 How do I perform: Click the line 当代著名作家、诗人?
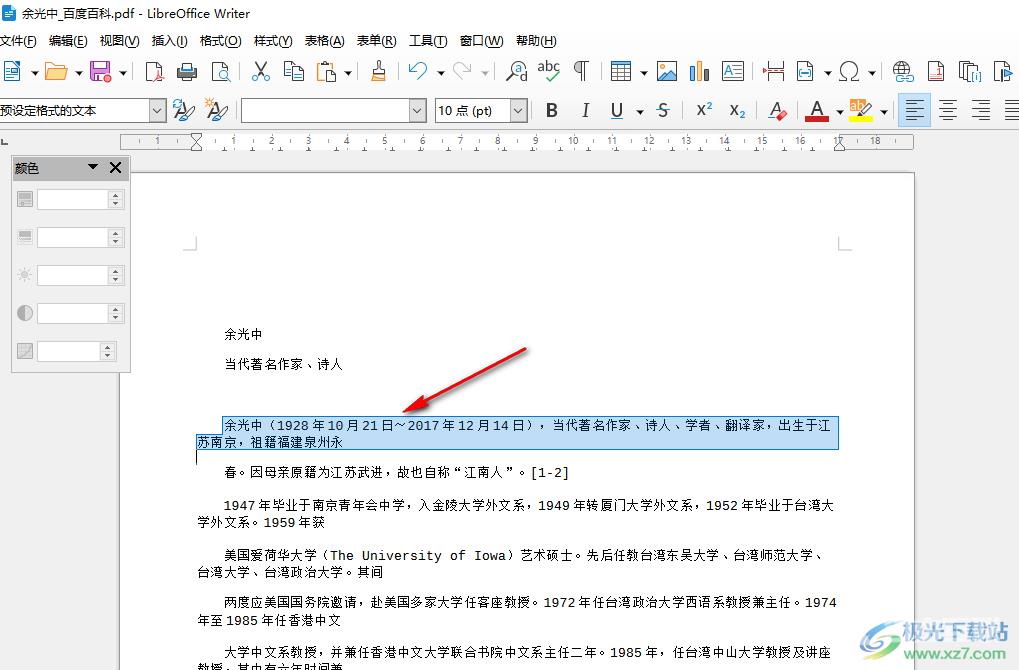point(283,364)
